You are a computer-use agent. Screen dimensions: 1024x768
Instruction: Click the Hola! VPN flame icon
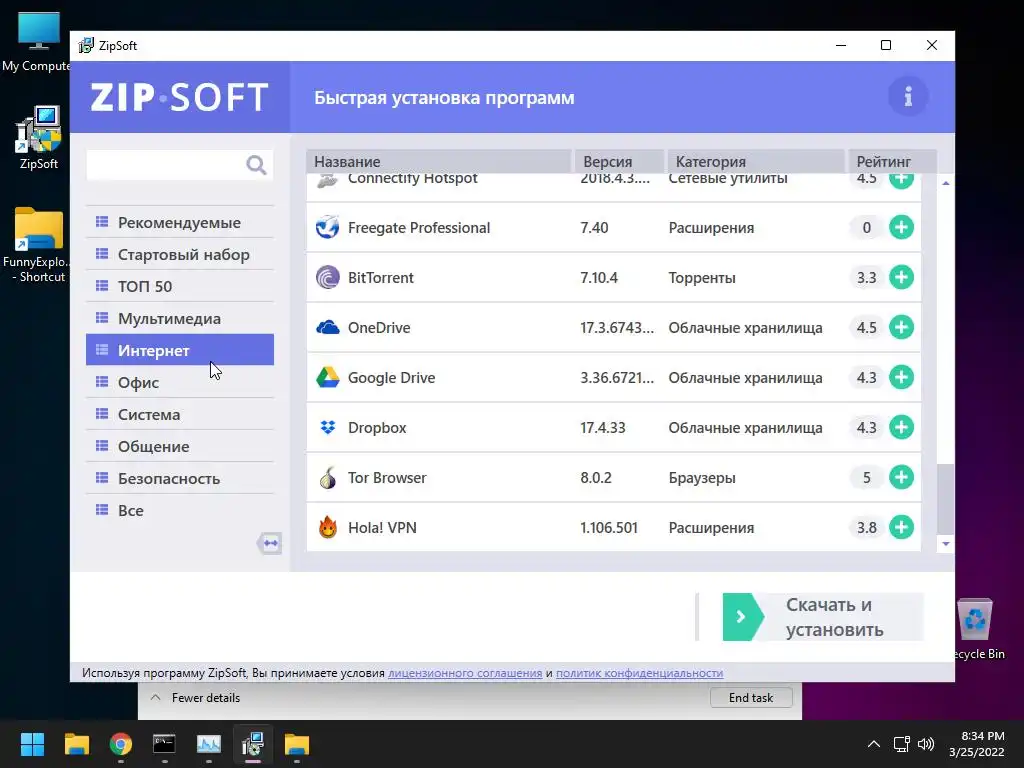pos(327,527)
